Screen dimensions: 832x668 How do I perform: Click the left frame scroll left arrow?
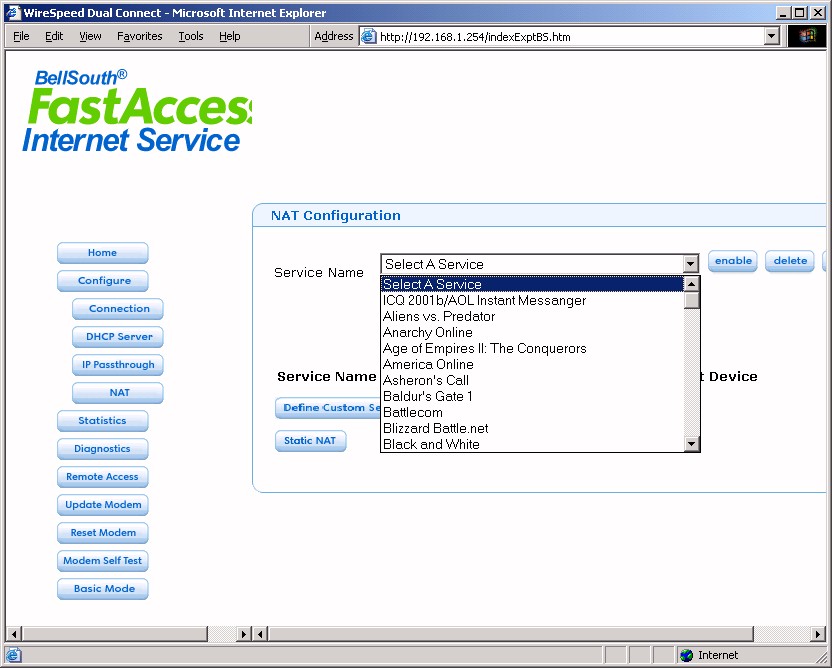(14, 634)
